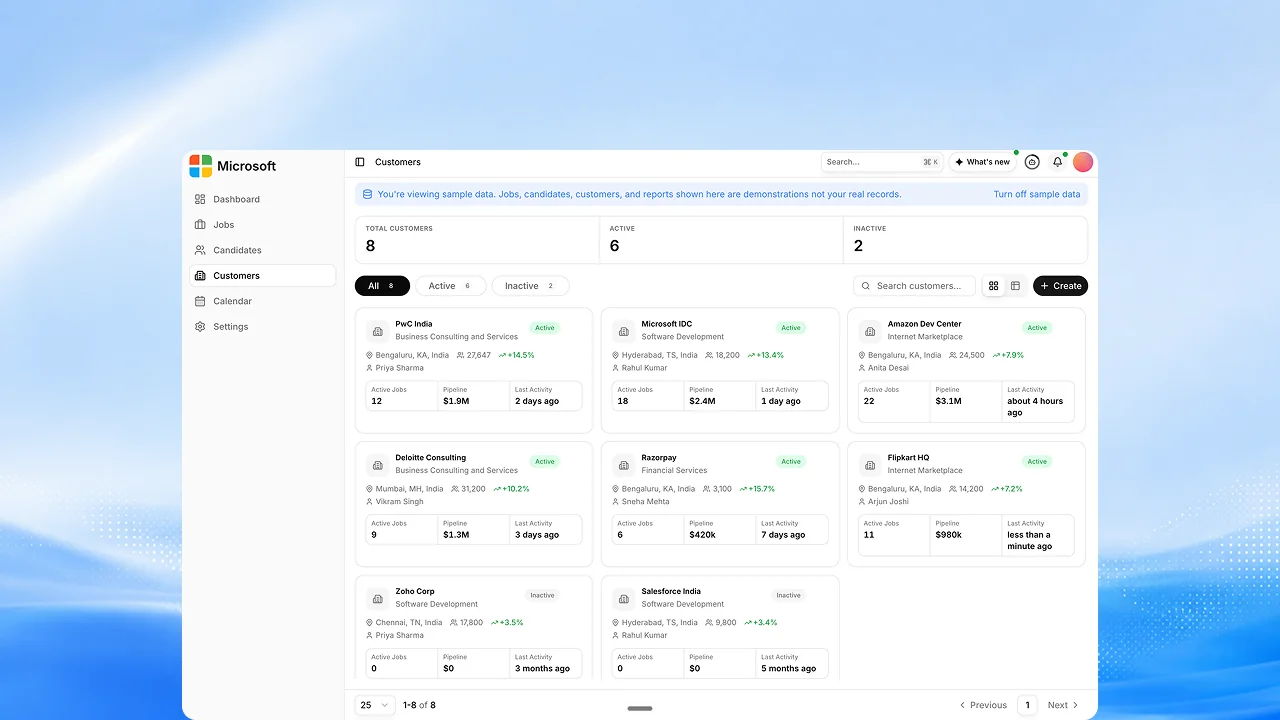1280x720 pixels.
Task: Open the assistant bot icon
Action: 1032,162
